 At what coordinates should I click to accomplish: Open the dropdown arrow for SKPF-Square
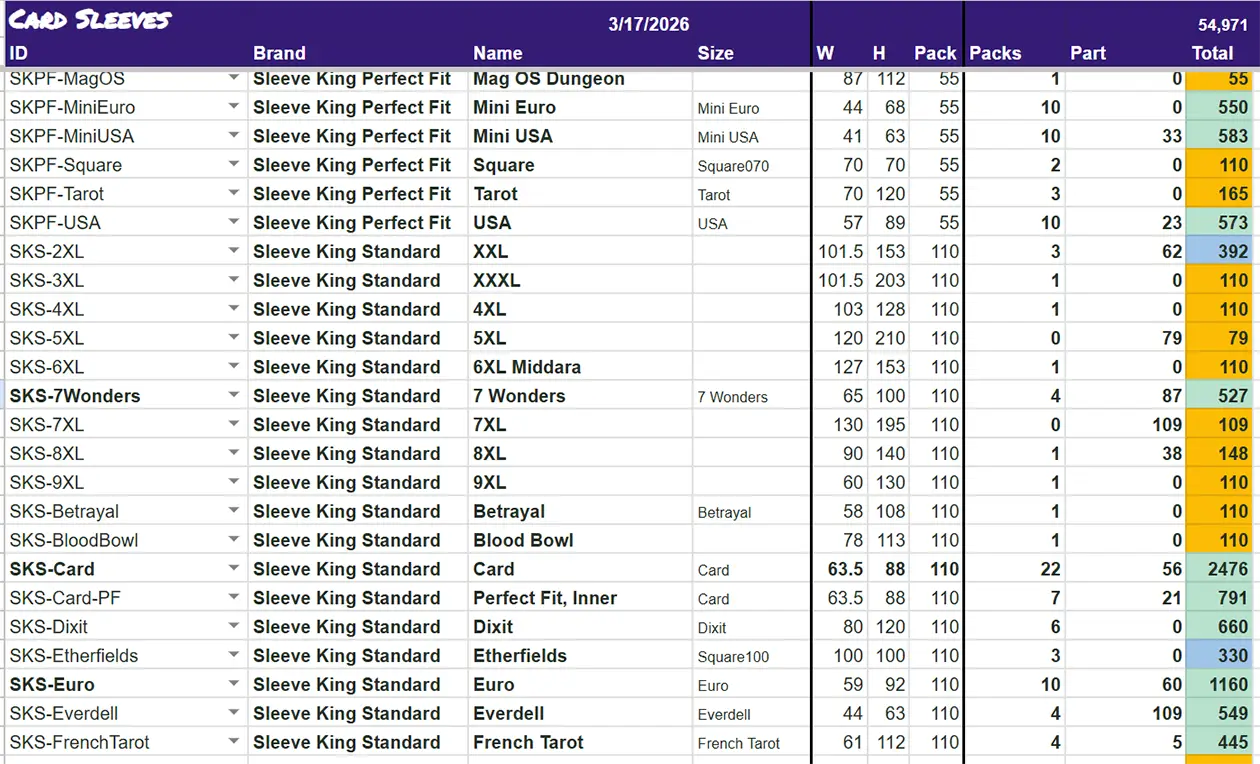tap(234, 165)
